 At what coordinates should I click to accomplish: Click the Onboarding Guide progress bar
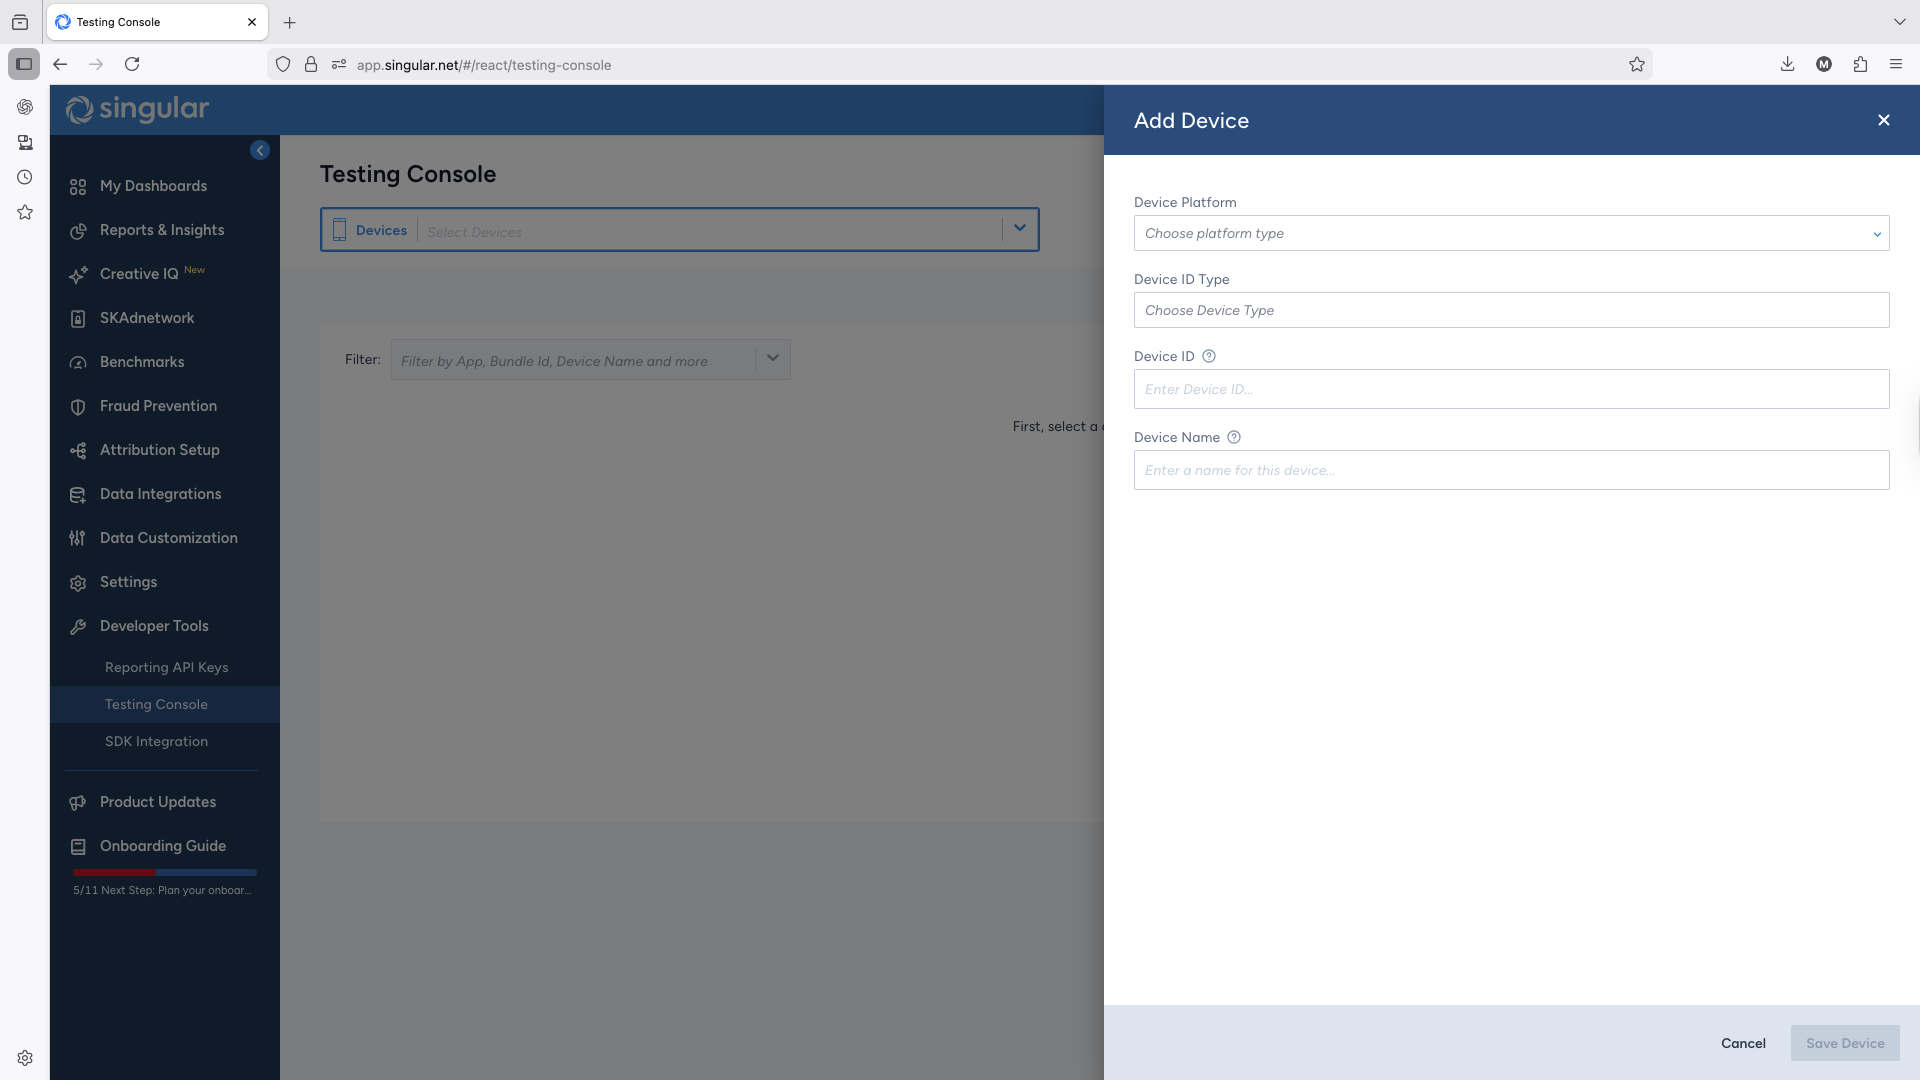click(164, 872)
